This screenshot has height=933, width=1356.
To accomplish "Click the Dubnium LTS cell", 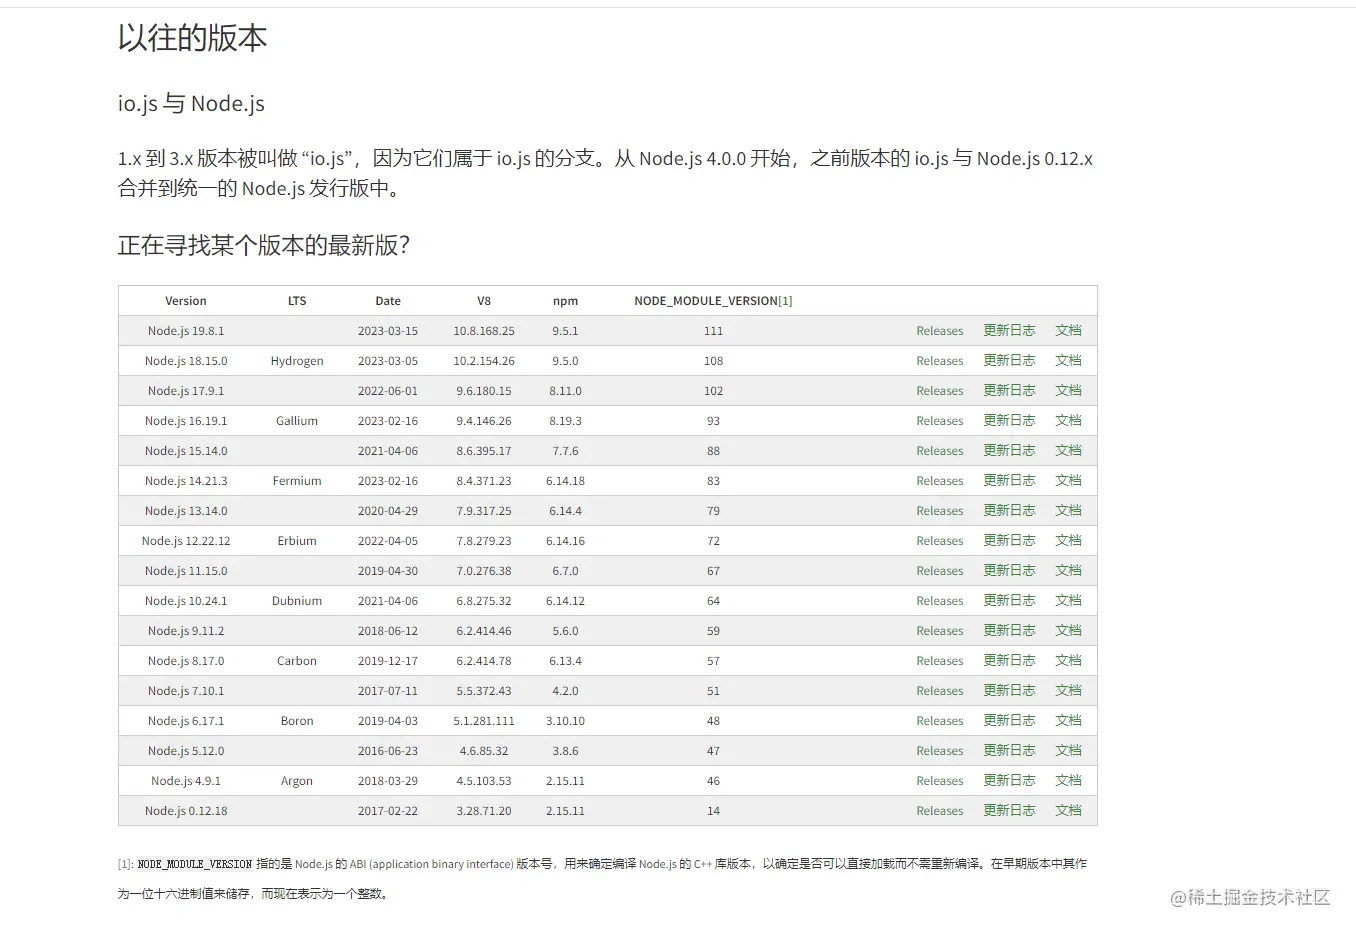I will [x=297, y=601].
